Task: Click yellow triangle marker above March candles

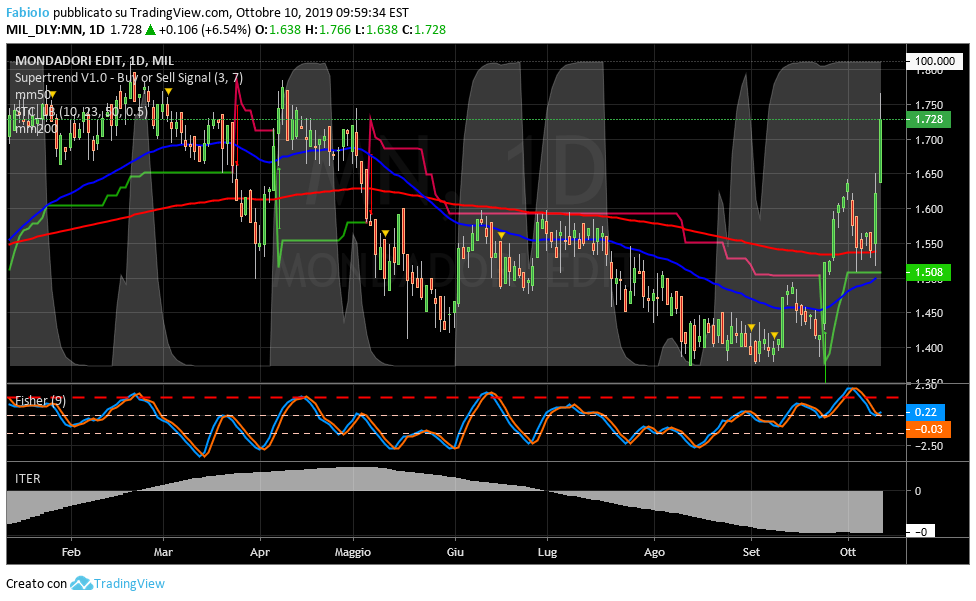Action: pos(169,92)
